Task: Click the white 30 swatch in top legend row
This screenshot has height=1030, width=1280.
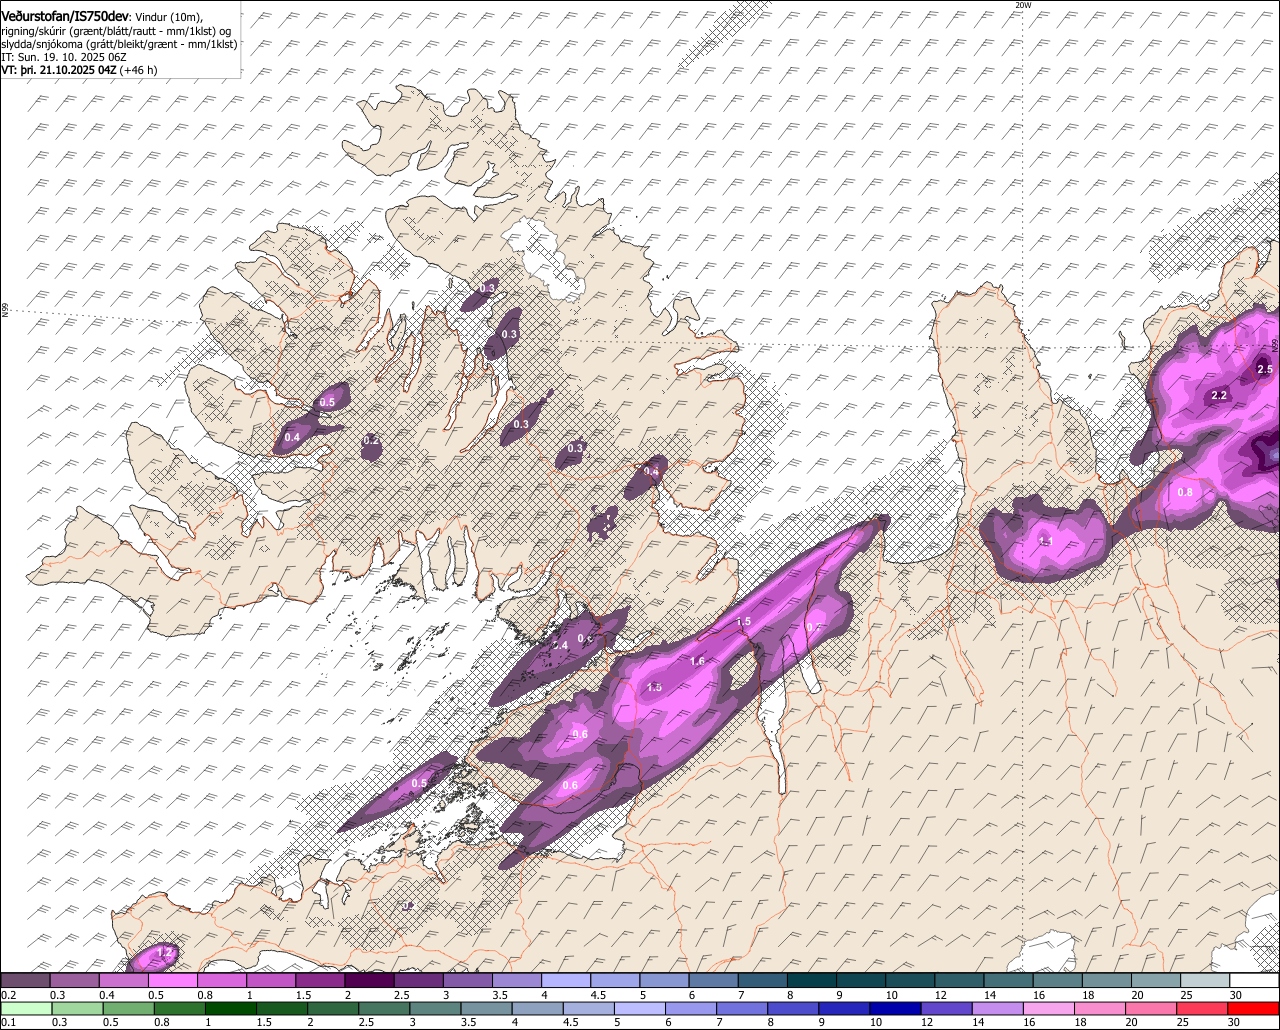Action: point(1255,980)
